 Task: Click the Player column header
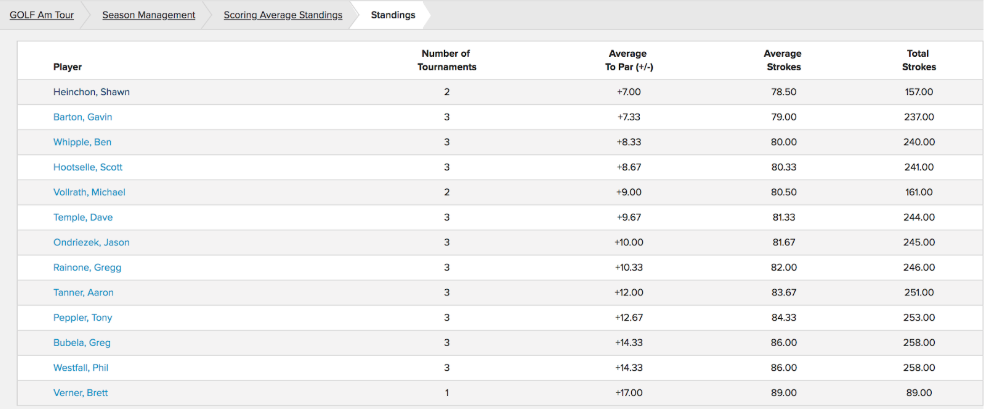click(67, 67)
